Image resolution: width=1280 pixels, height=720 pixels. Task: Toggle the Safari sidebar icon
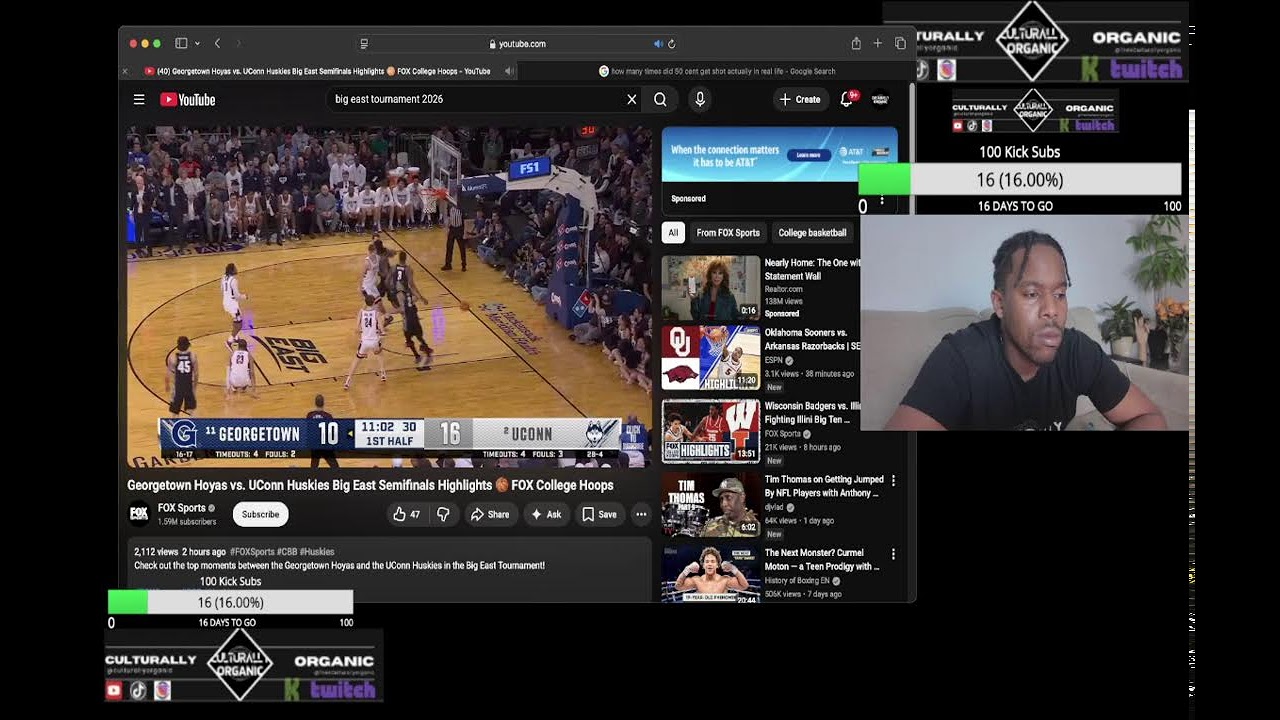[181, 44]
